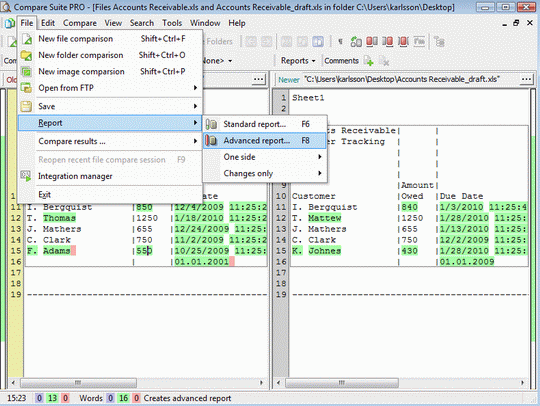Expand the Open from FTP submenu arrow
The width and height of the screenshot is (540, 406).
pos(195,88)
